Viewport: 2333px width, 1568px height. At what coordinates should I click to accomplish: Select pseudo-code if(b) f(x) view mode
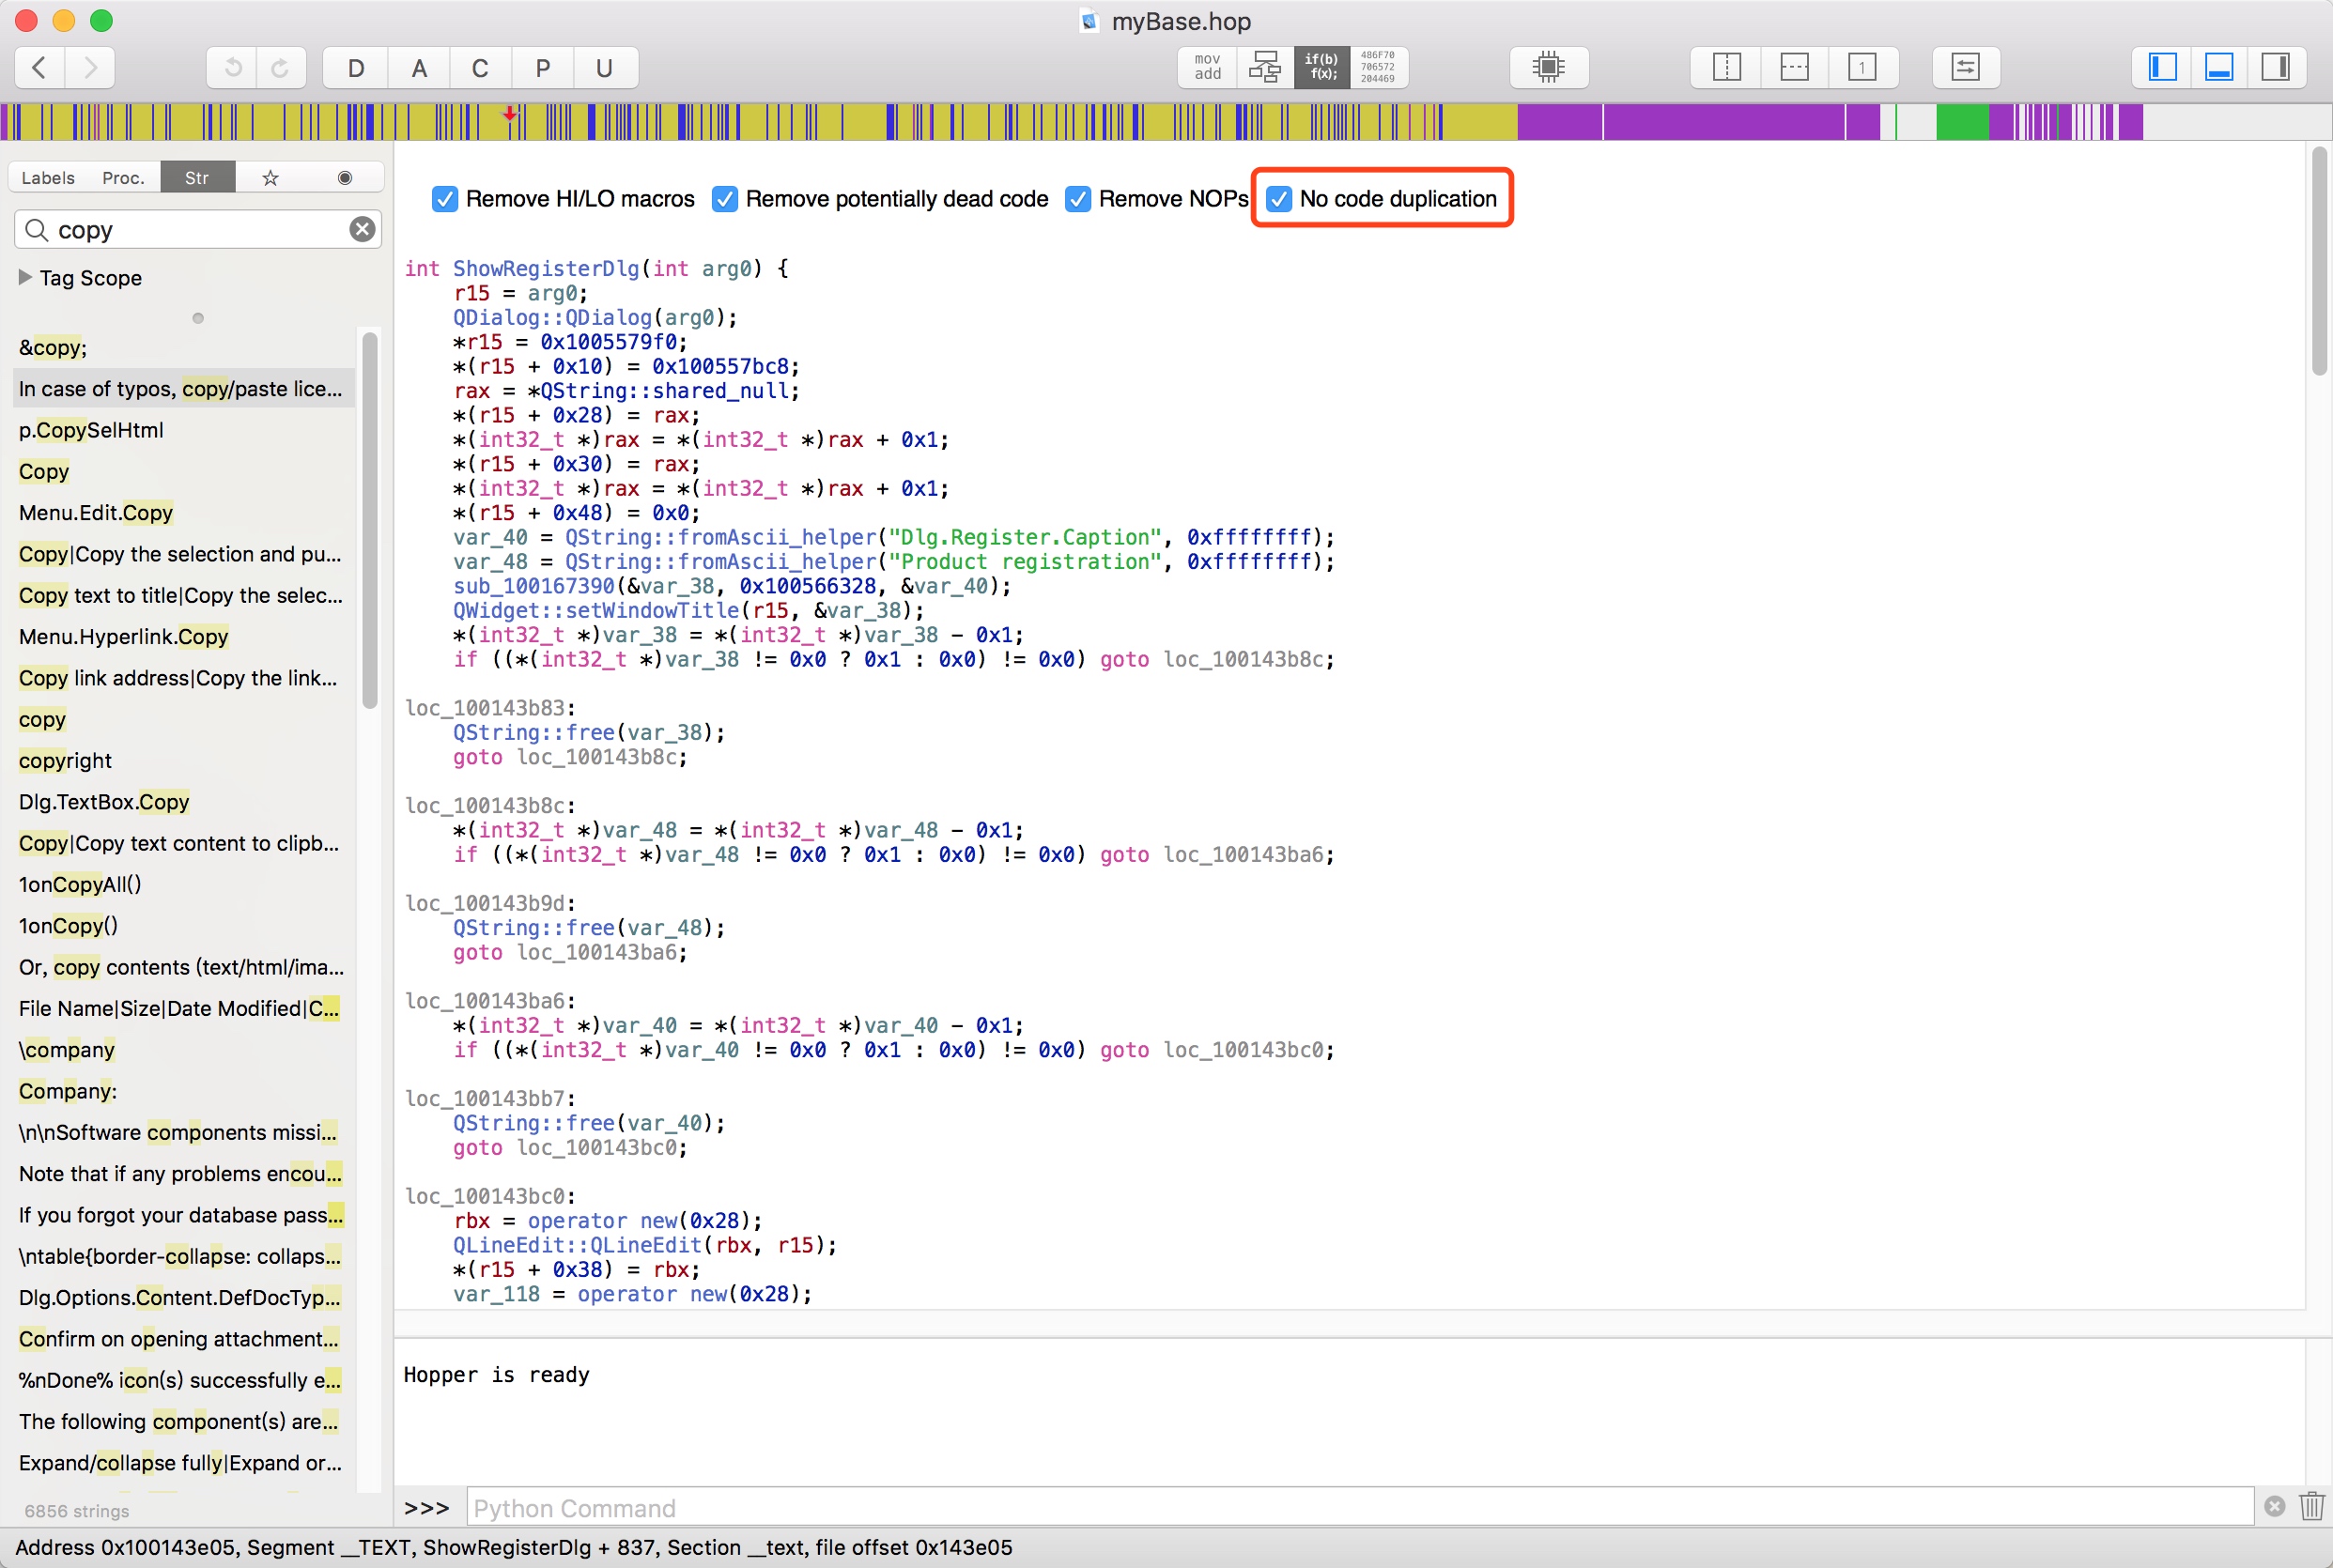1321,67
